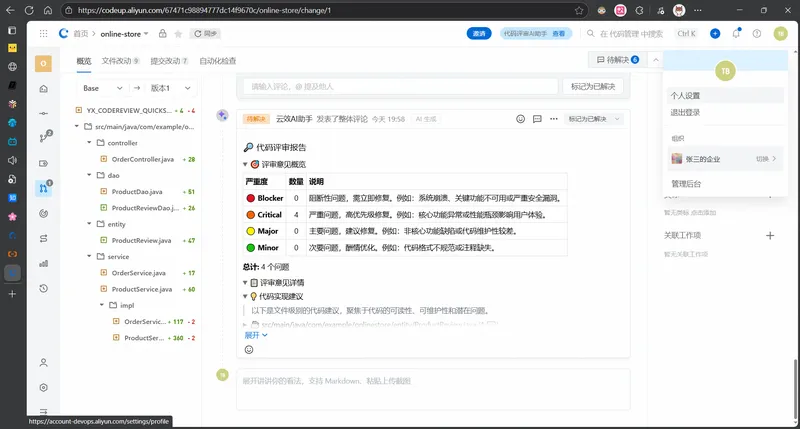Open YX_CODEREVIEW_QUICKS file in tree
This screenshot has width=800, height=429.
[x=127, y=110]
